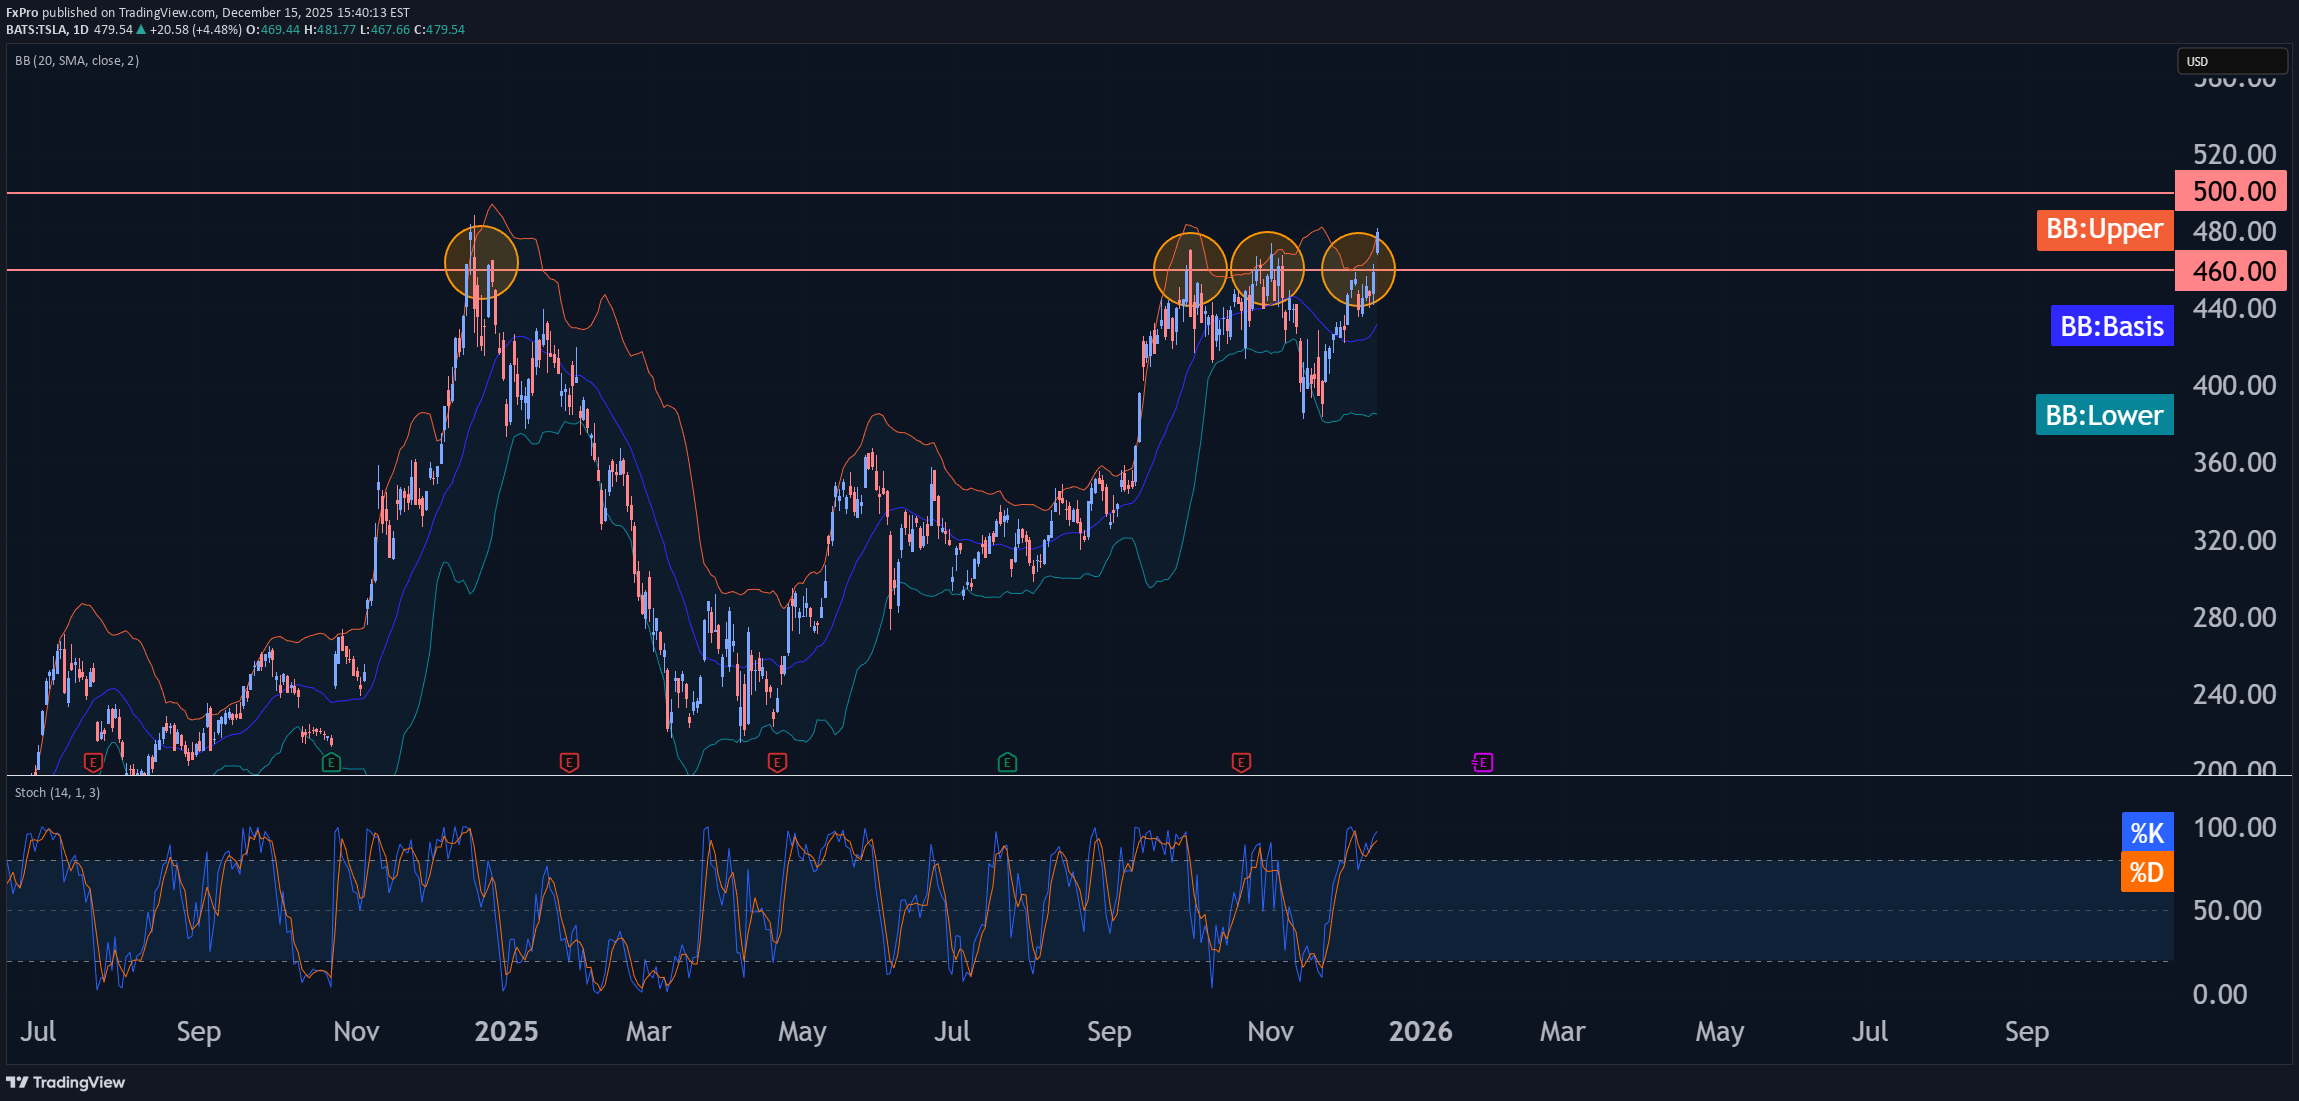The width and height of the screenshot is (2299, 1101).
Task: Click the leftmost orange circle on the chart
Action: pyautogui.click(x=481, y=262)
